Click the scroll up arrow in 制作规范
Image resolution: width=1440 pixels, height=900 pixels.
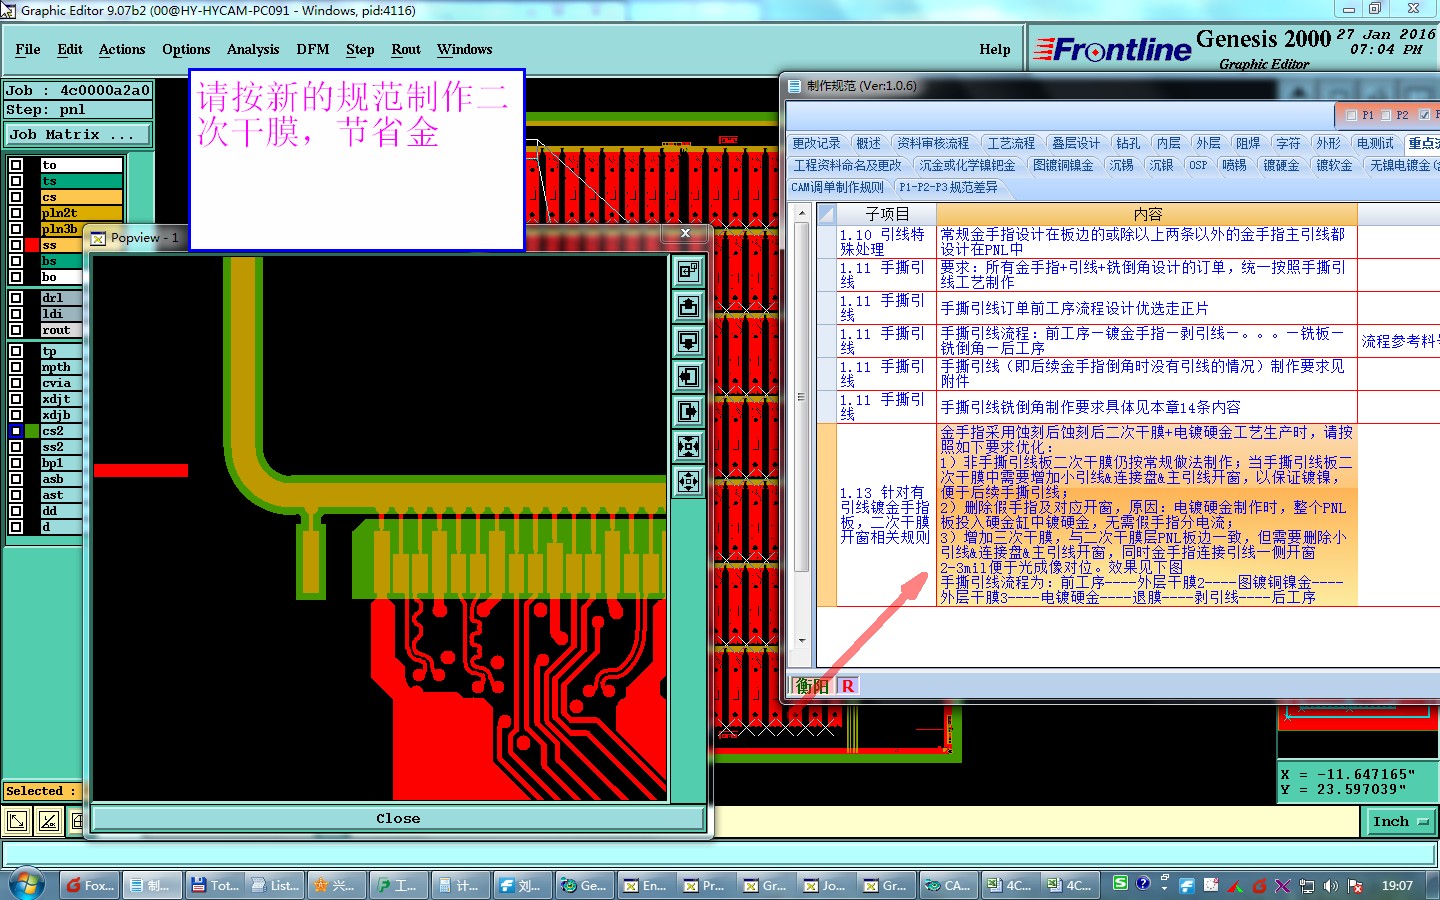pos(802,213)
